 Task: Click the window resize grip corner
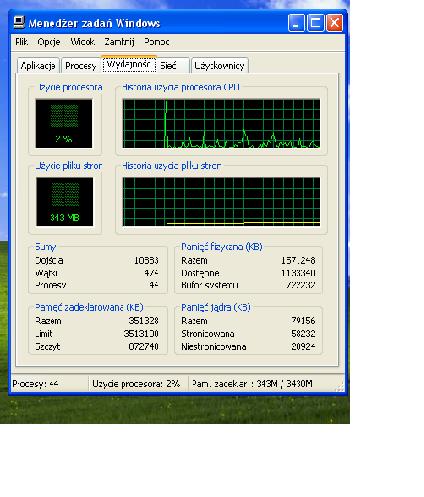click(x=340, y=387)
